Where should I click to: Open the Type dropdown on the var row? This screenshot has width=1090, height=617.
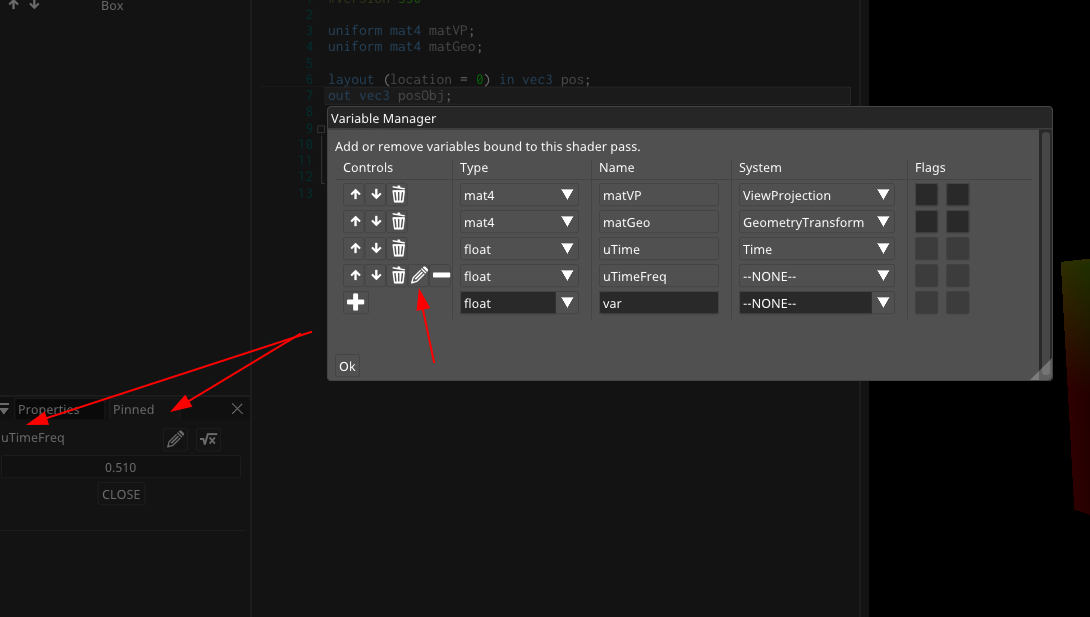click(x=565, y=303)
